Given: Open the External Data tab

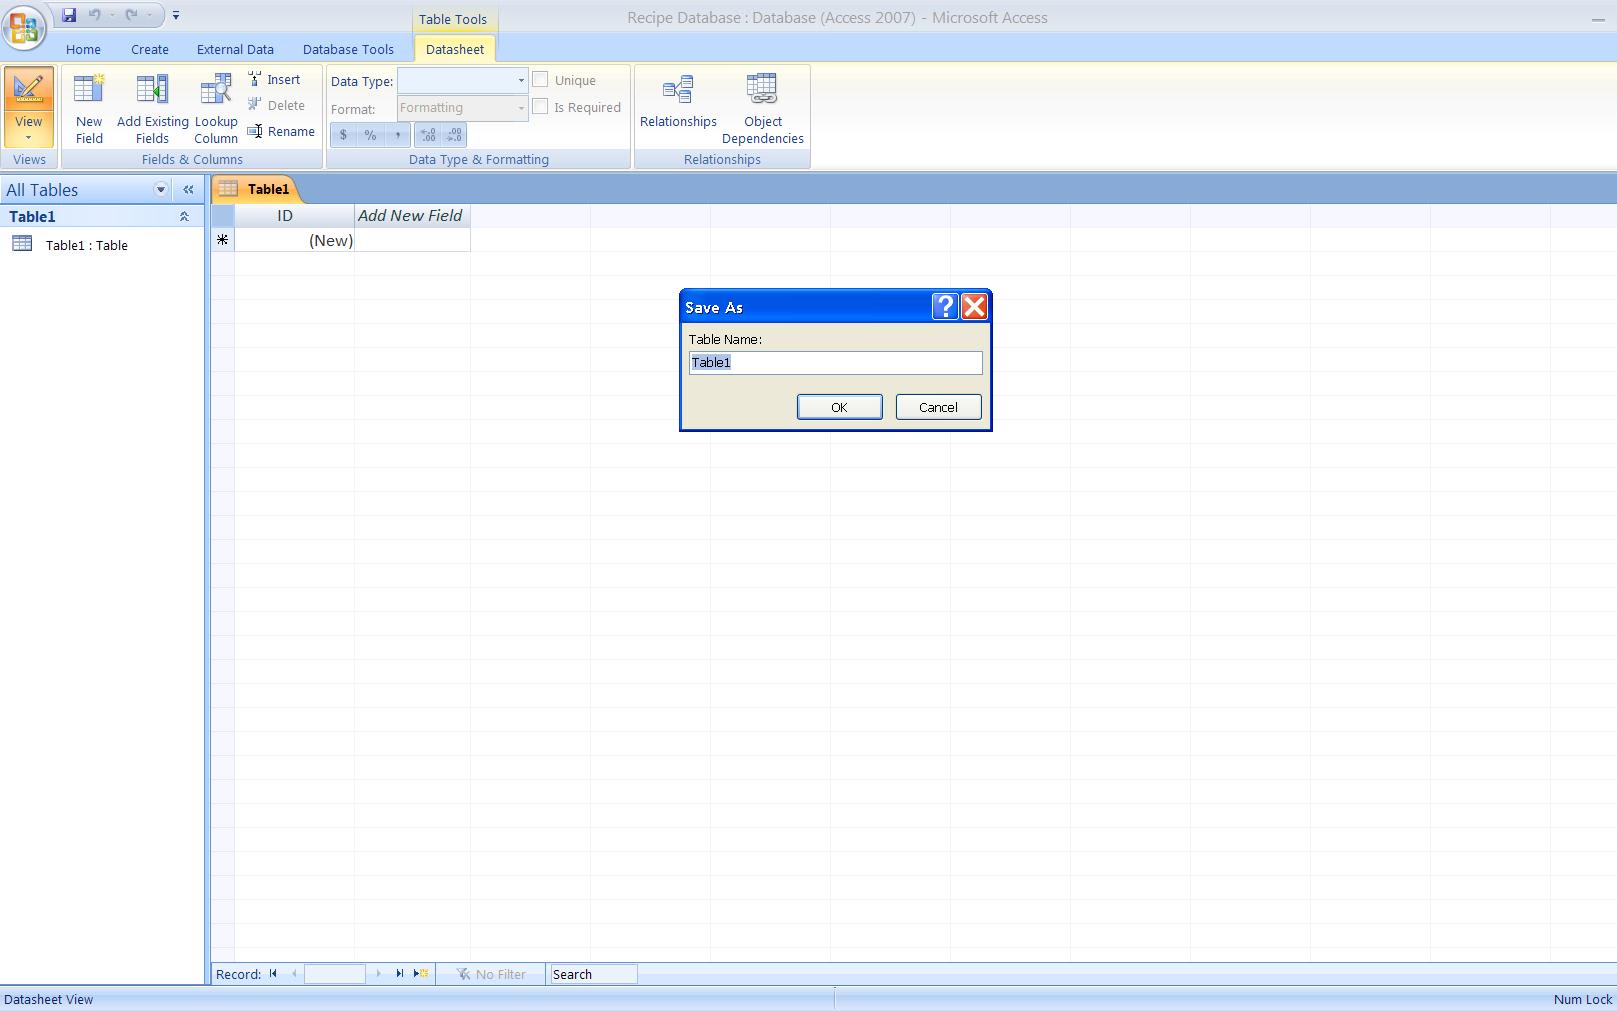Looking at the screenshot, I should click(235, 48).
